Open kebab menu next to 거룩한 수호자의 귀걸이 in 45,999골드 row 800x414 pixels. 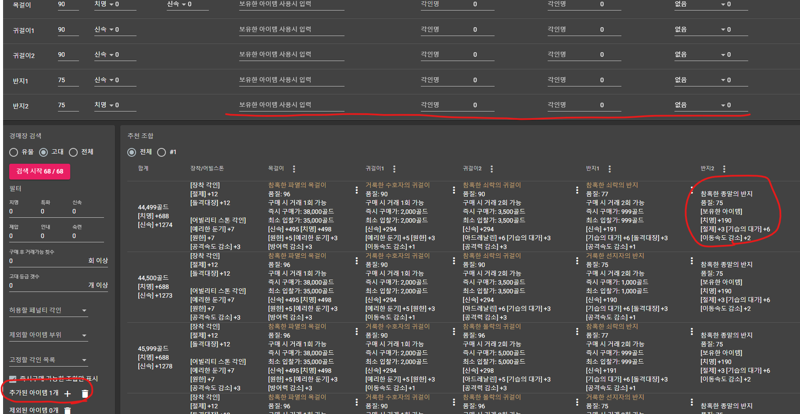coord(454,331)
